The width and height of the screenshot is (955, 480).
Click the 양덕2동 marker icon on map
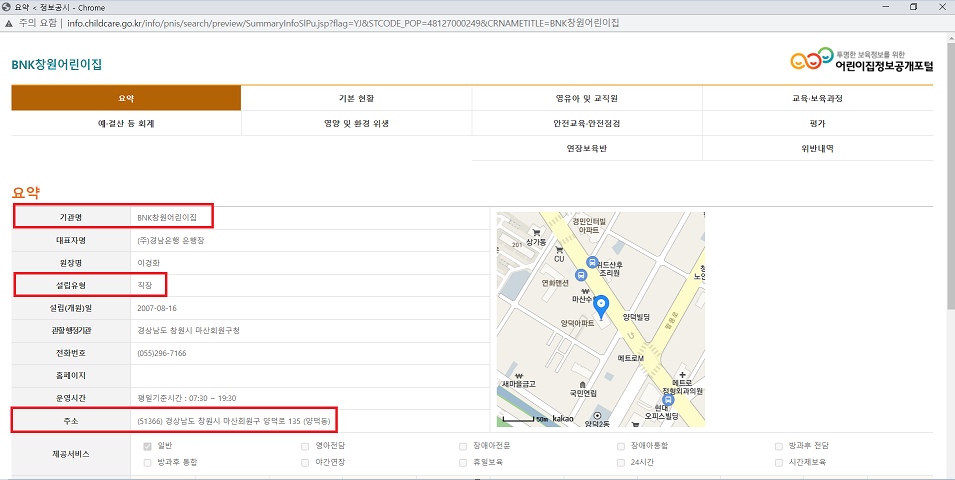[x=597, y=415]
